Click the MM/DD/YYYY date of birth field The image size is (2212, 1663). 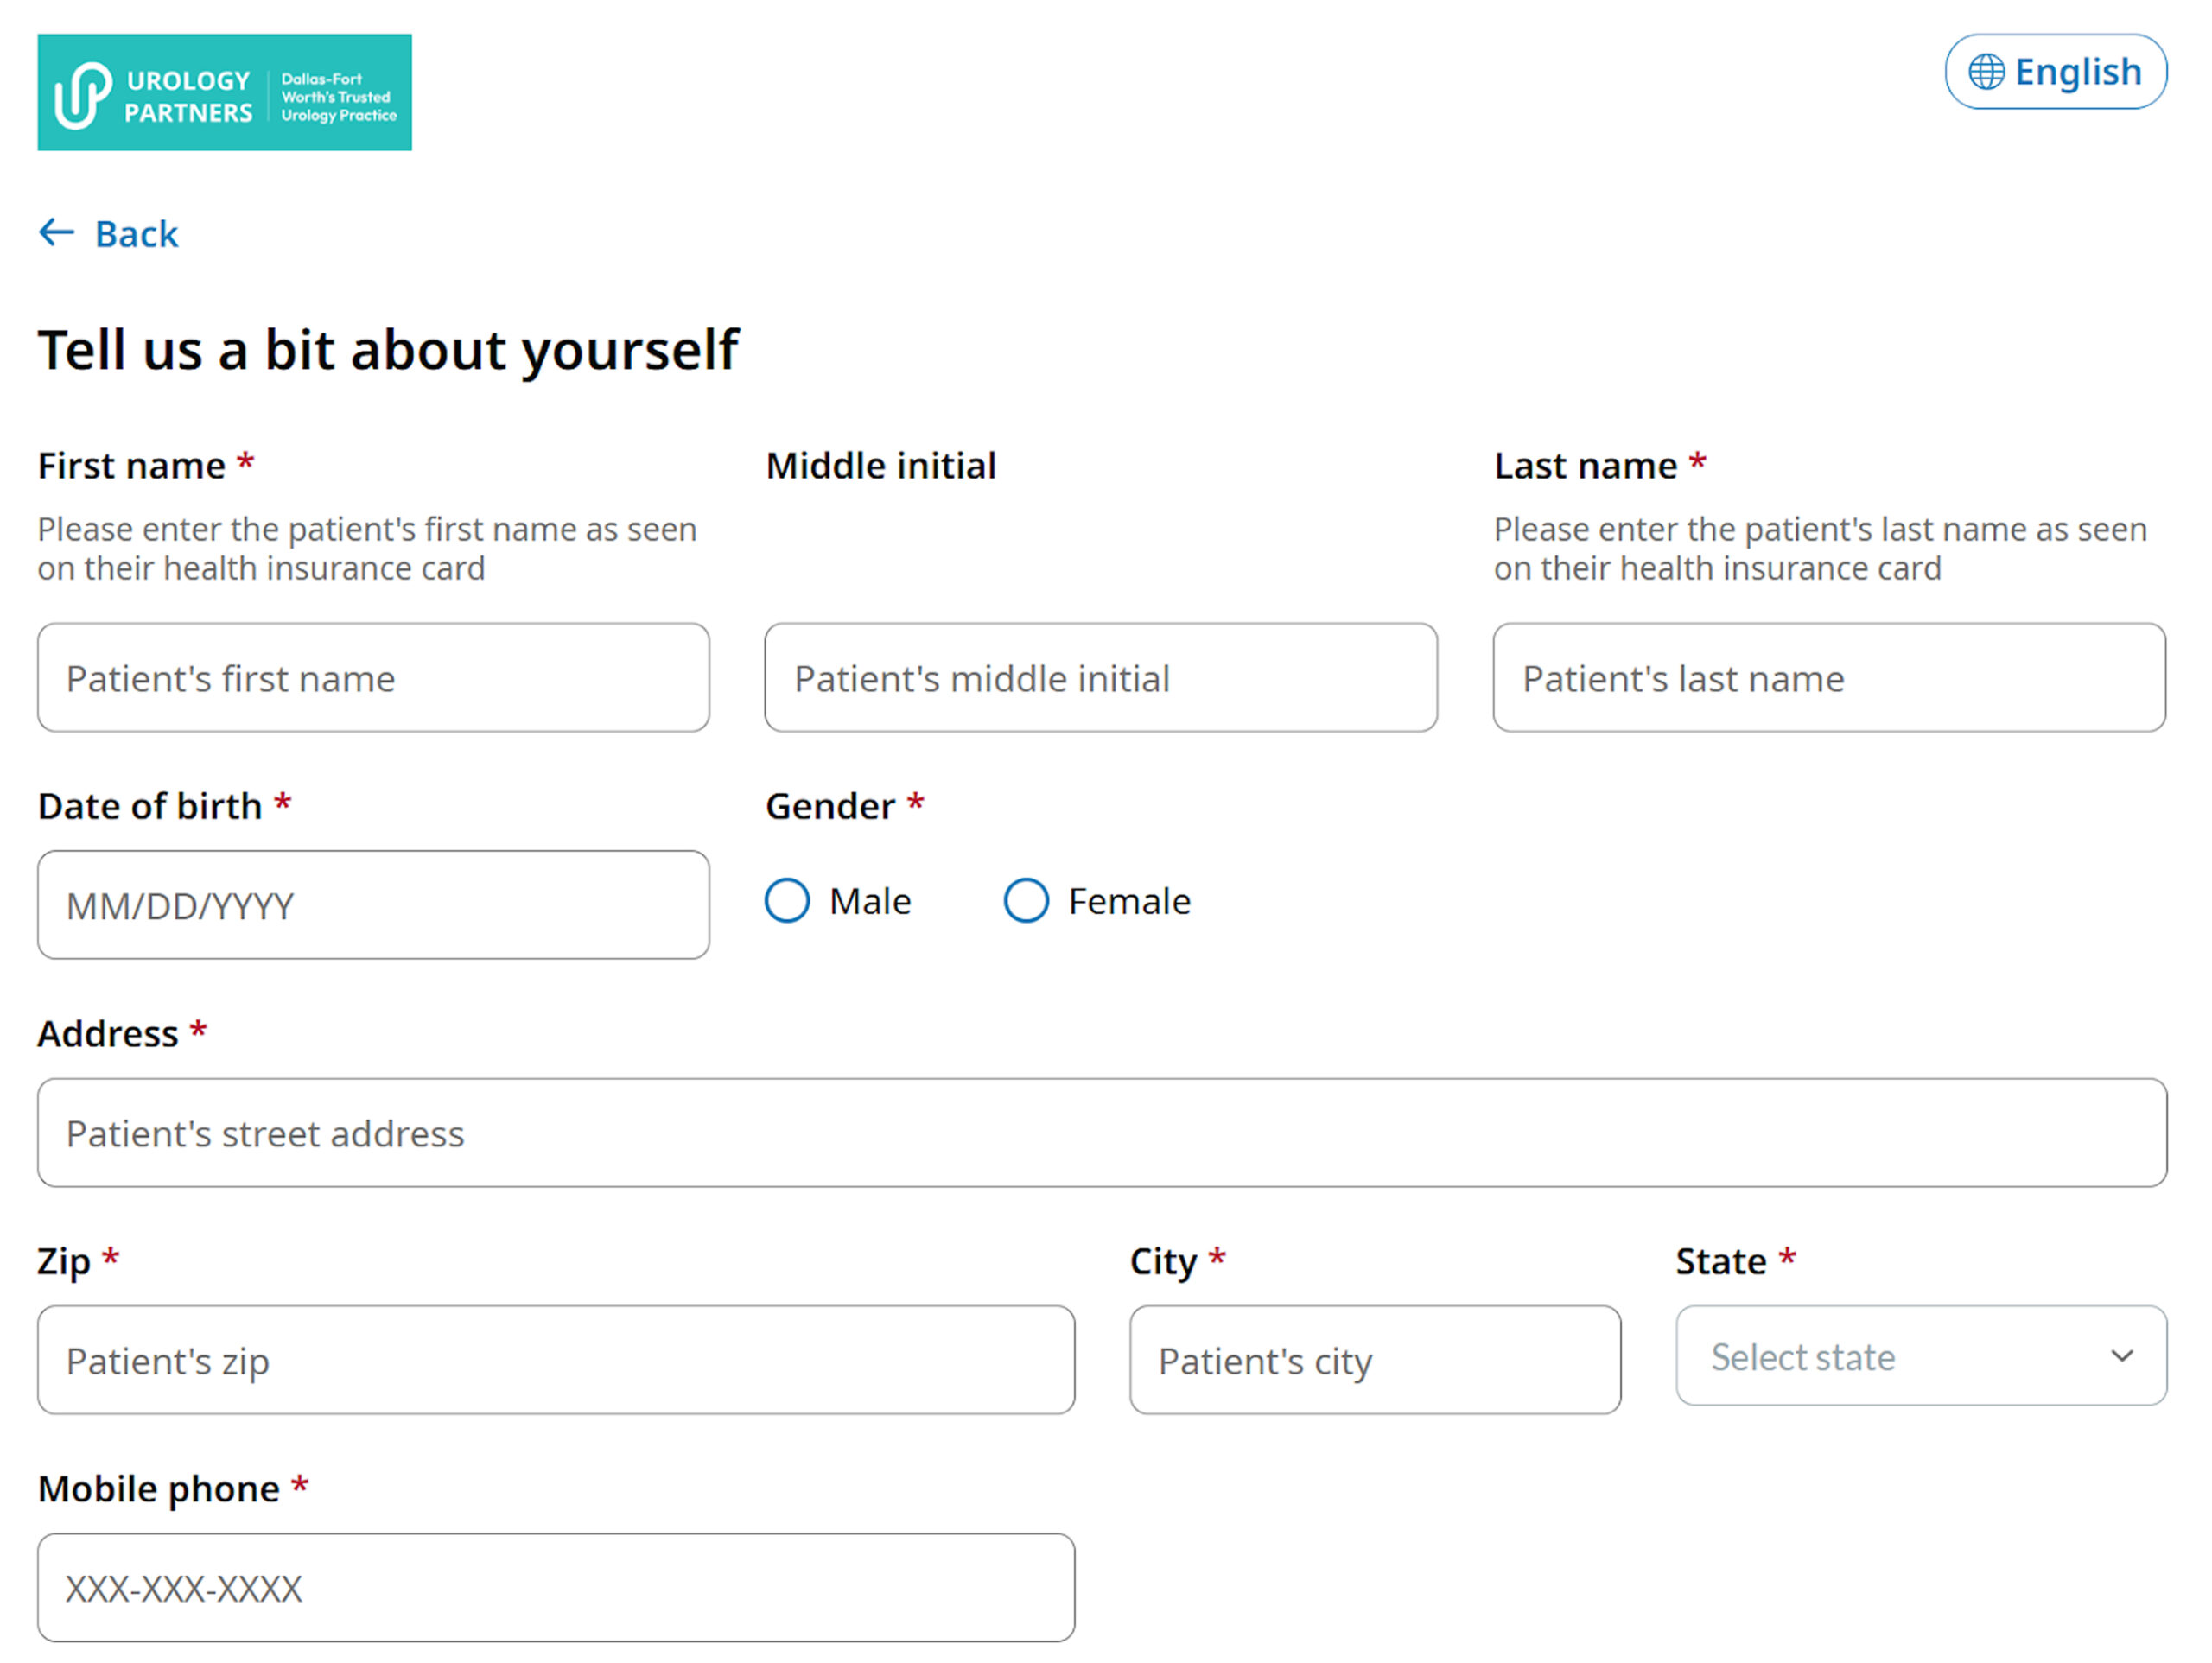373,905
